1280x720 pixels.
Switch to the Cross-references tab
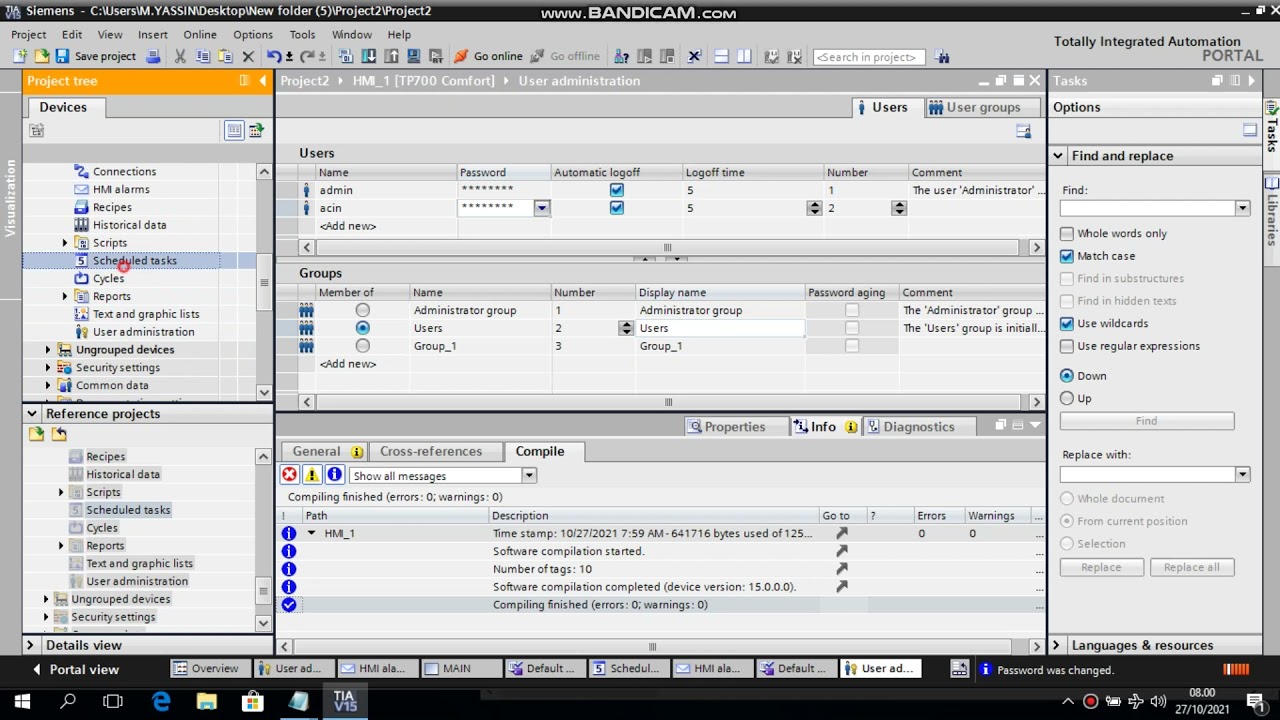pos(431,451)
